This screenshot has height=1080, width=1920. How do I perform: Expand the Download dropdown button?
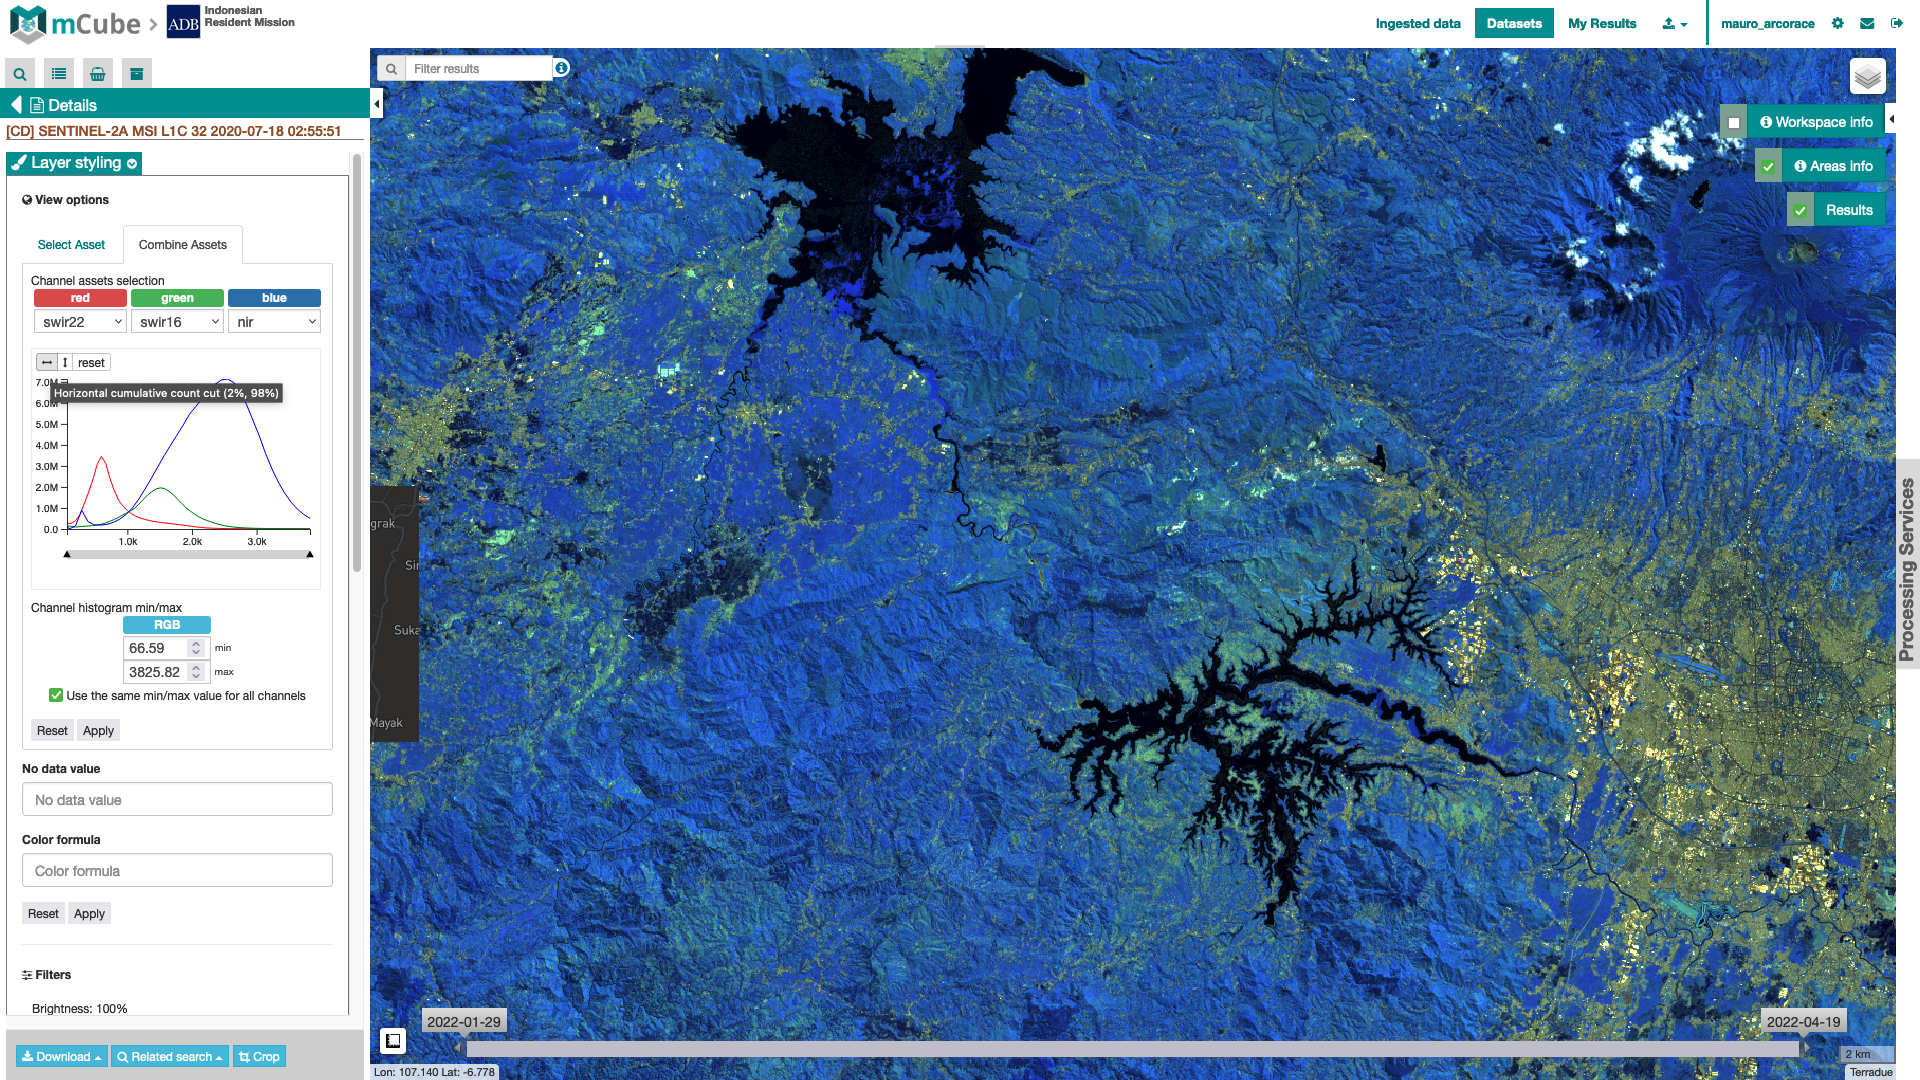62,1057
